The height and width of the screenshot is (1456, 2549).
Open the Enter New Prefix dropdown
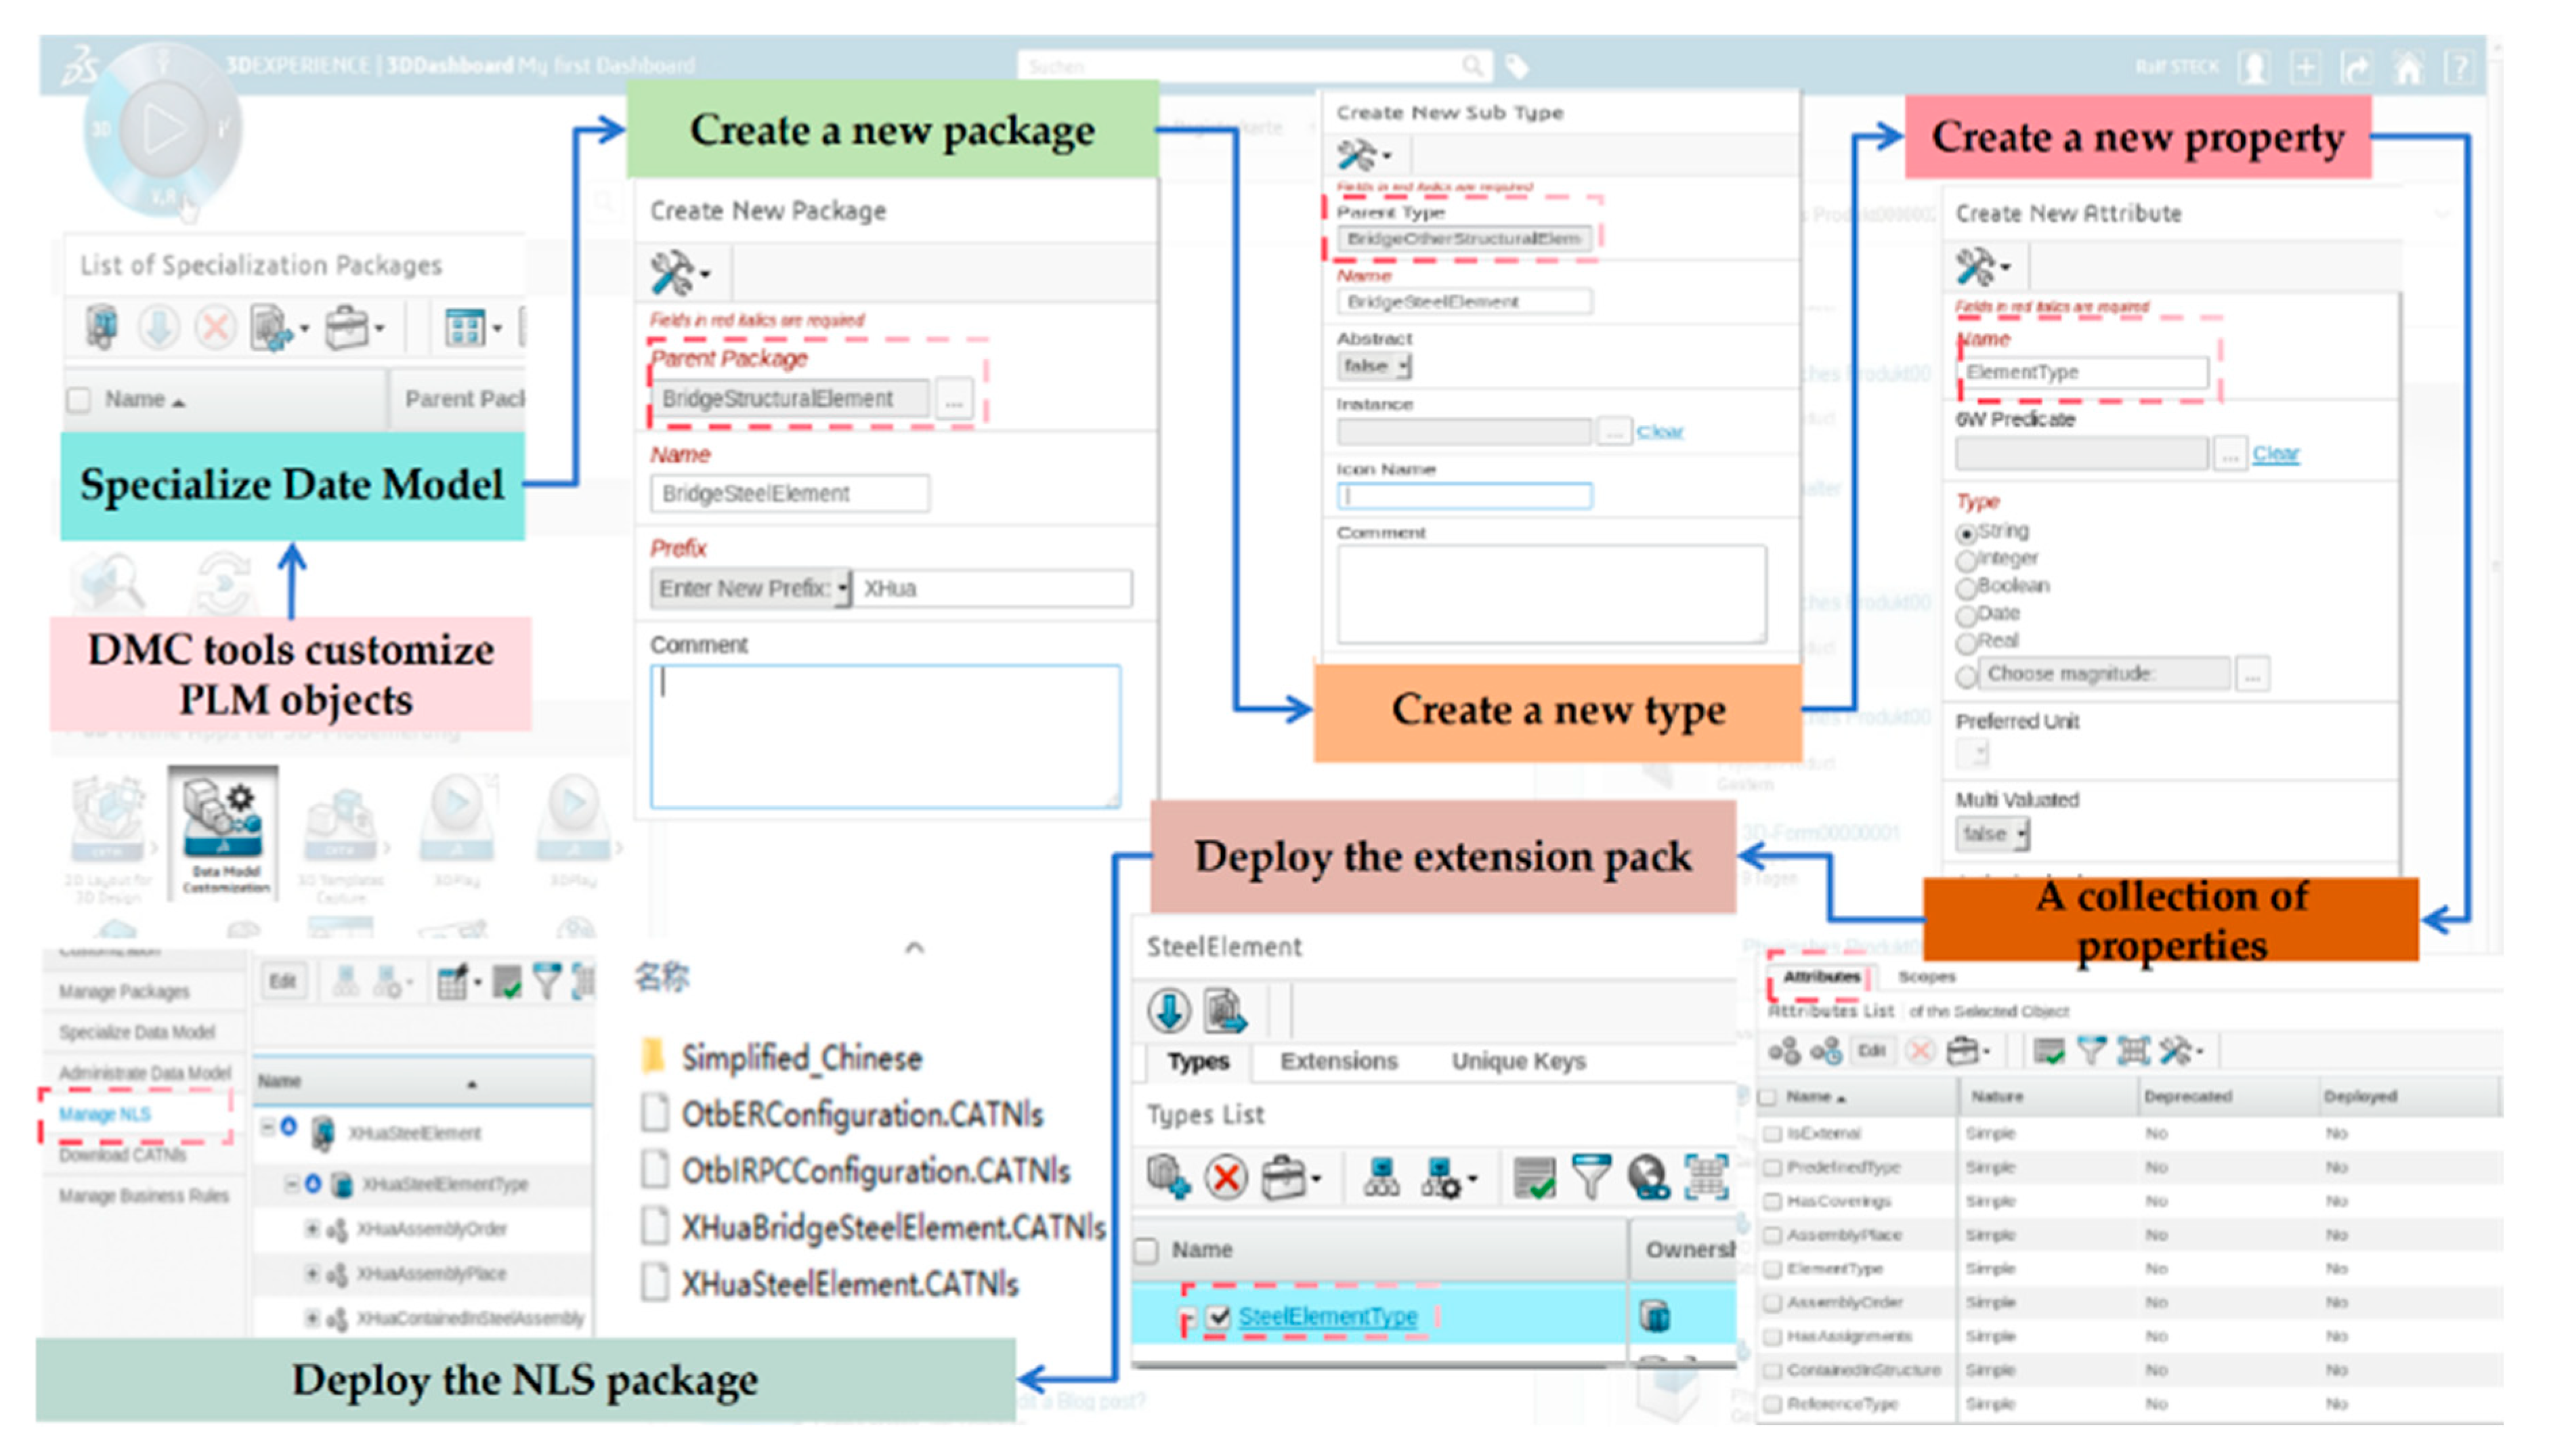[x=751, y=588]
